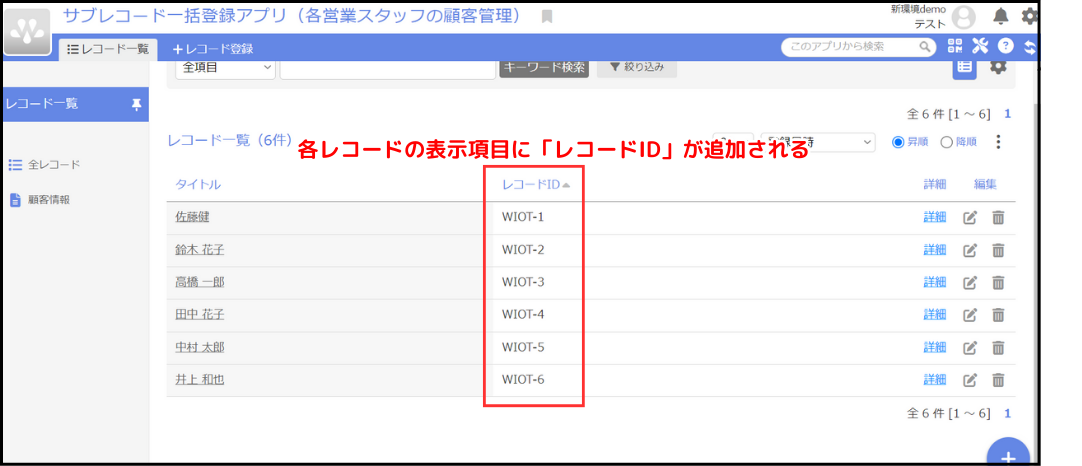Toggle the pin icon beside レコード一覧 sidebar
Viewport: 1082px width, 466px height.
(x=136, y=104)
